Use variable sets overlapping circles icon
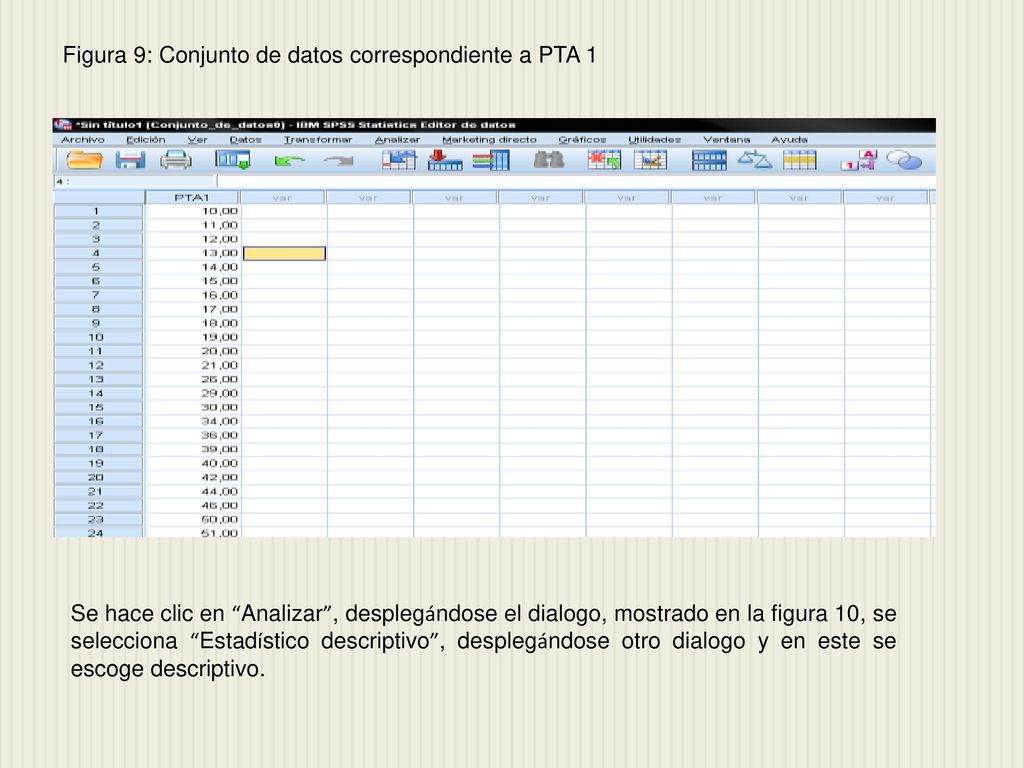 tap(904, 160)
